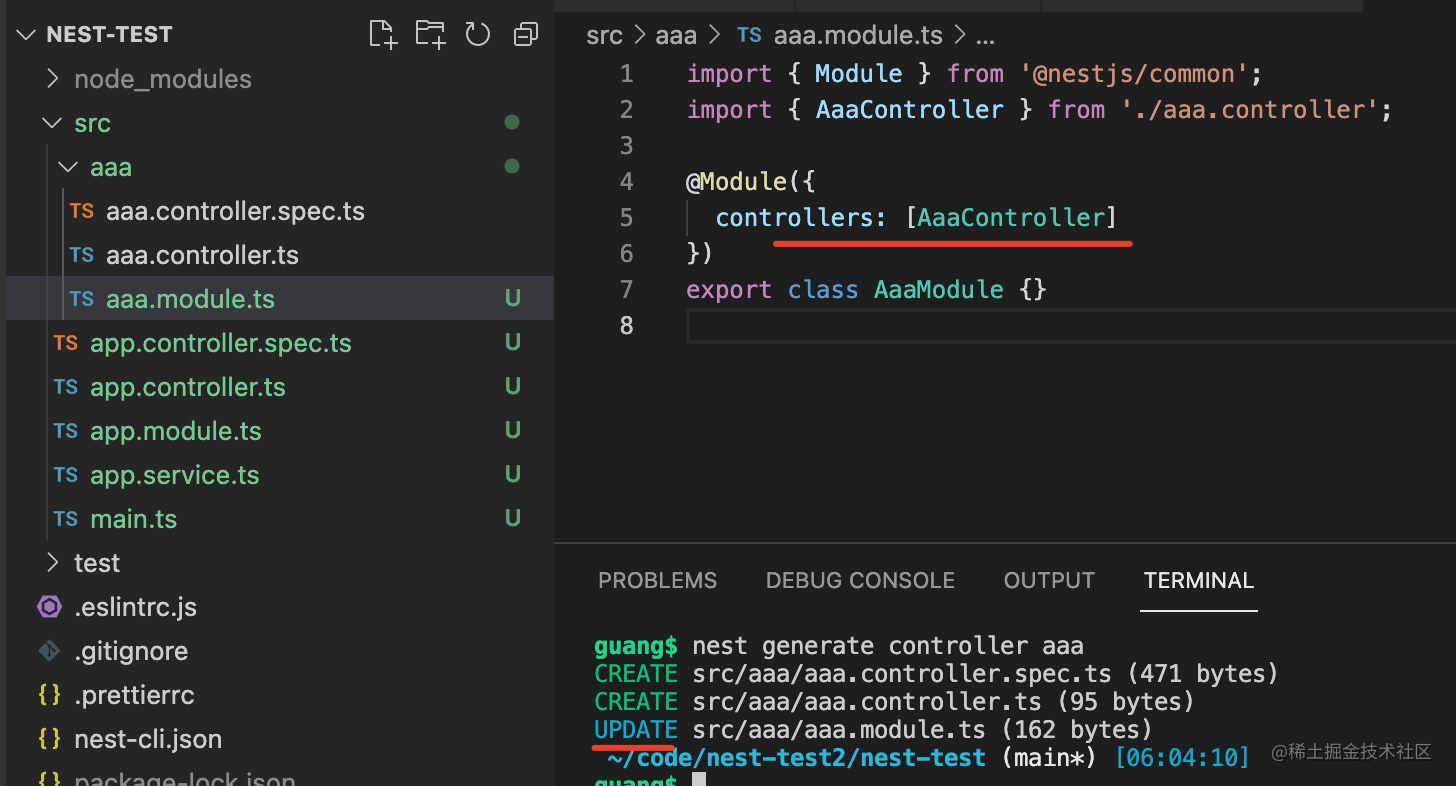This screenshot has height=786, width=1456.
Task: Open app.module.ts from the file tree
Action: click(x=176, y=431)
